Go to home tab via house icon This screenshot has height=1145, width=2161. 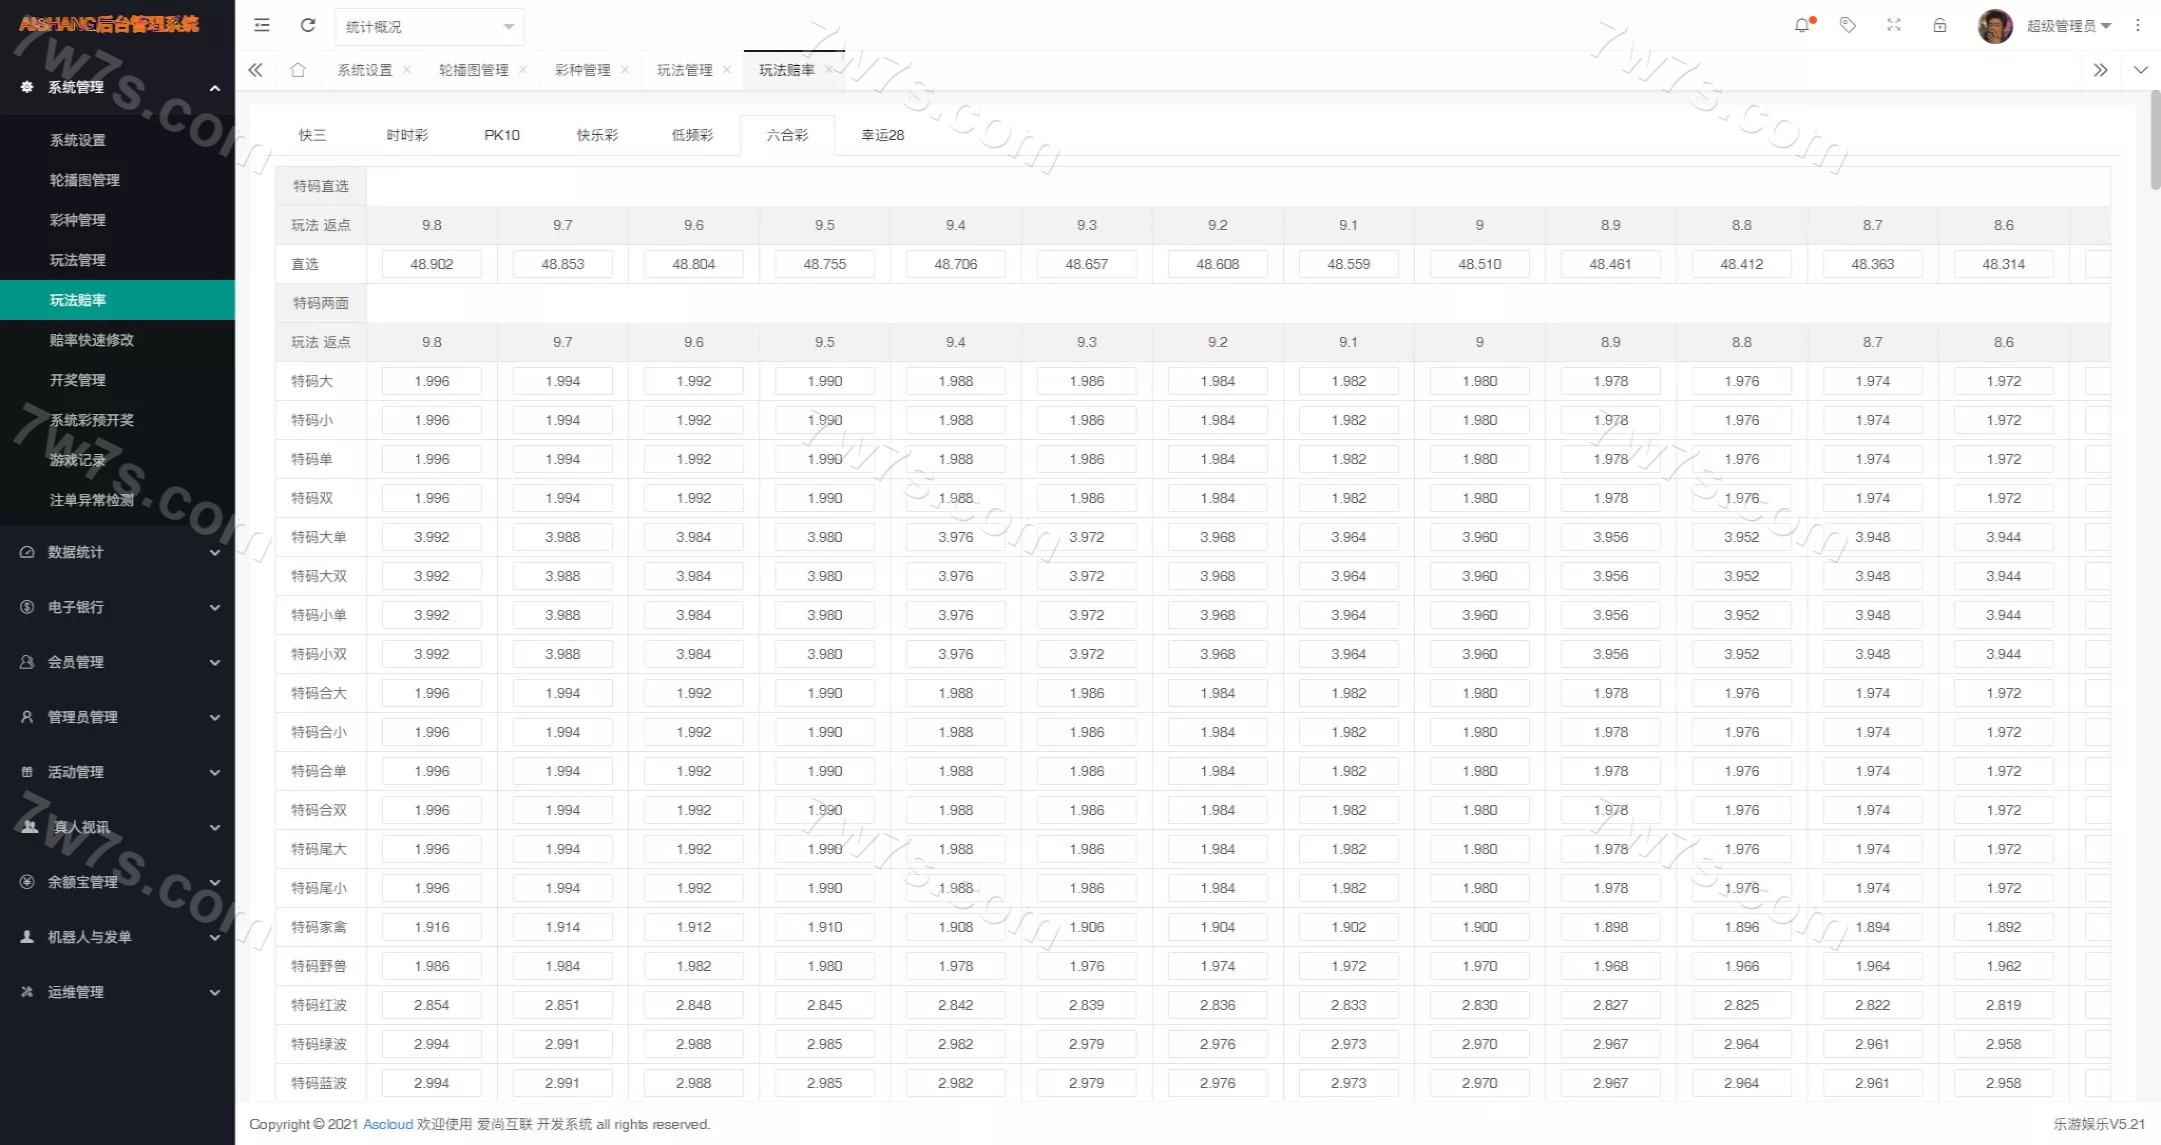tap(298, 70)
